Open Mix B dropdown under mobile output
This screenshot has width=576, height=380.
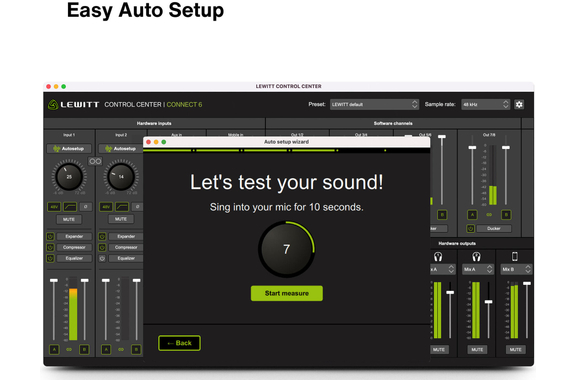[x=516, y=269]
